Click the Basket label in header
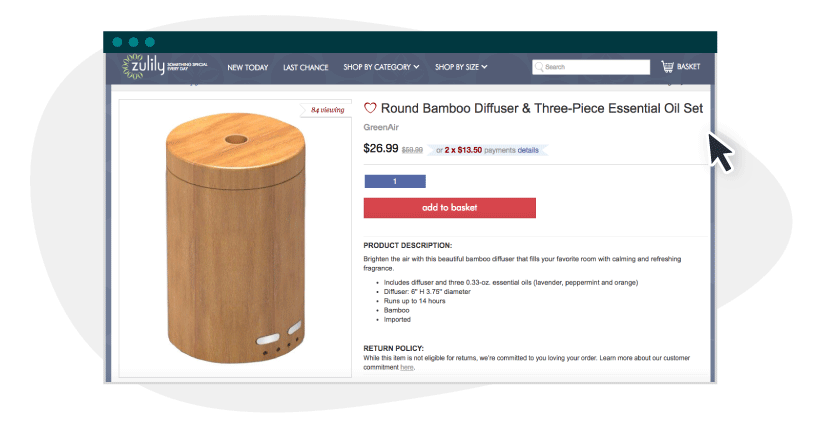820x424 pixels. point(689,67)
